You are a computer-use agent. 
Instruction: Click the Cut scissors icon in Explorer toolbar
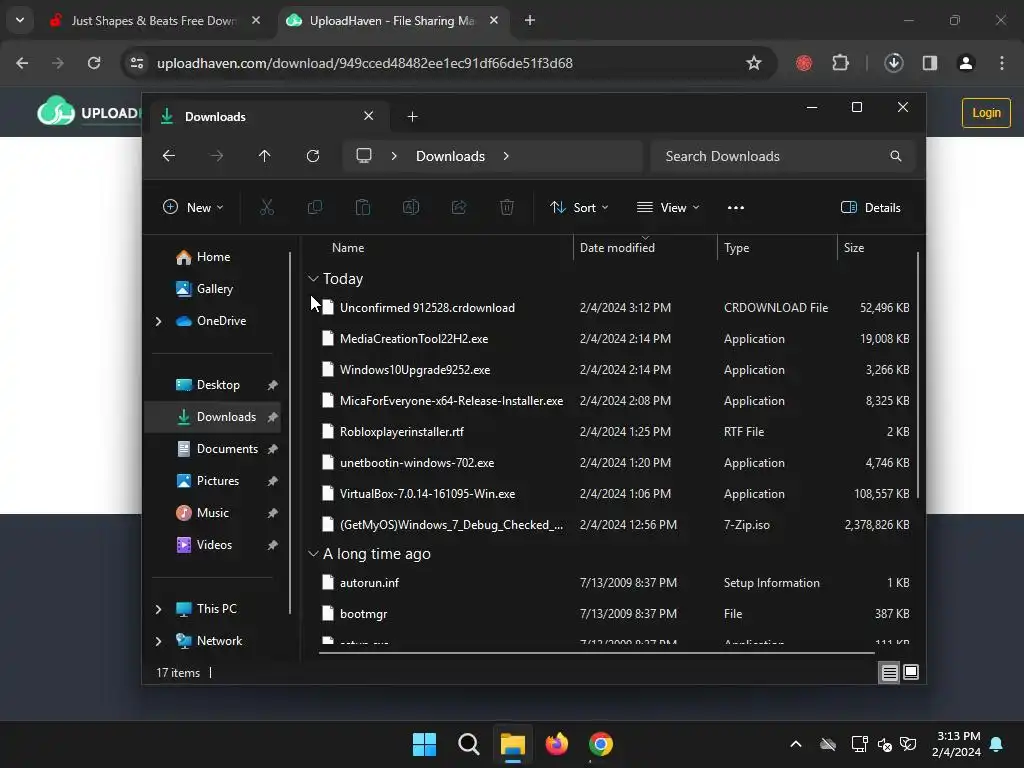coord(266,208)
